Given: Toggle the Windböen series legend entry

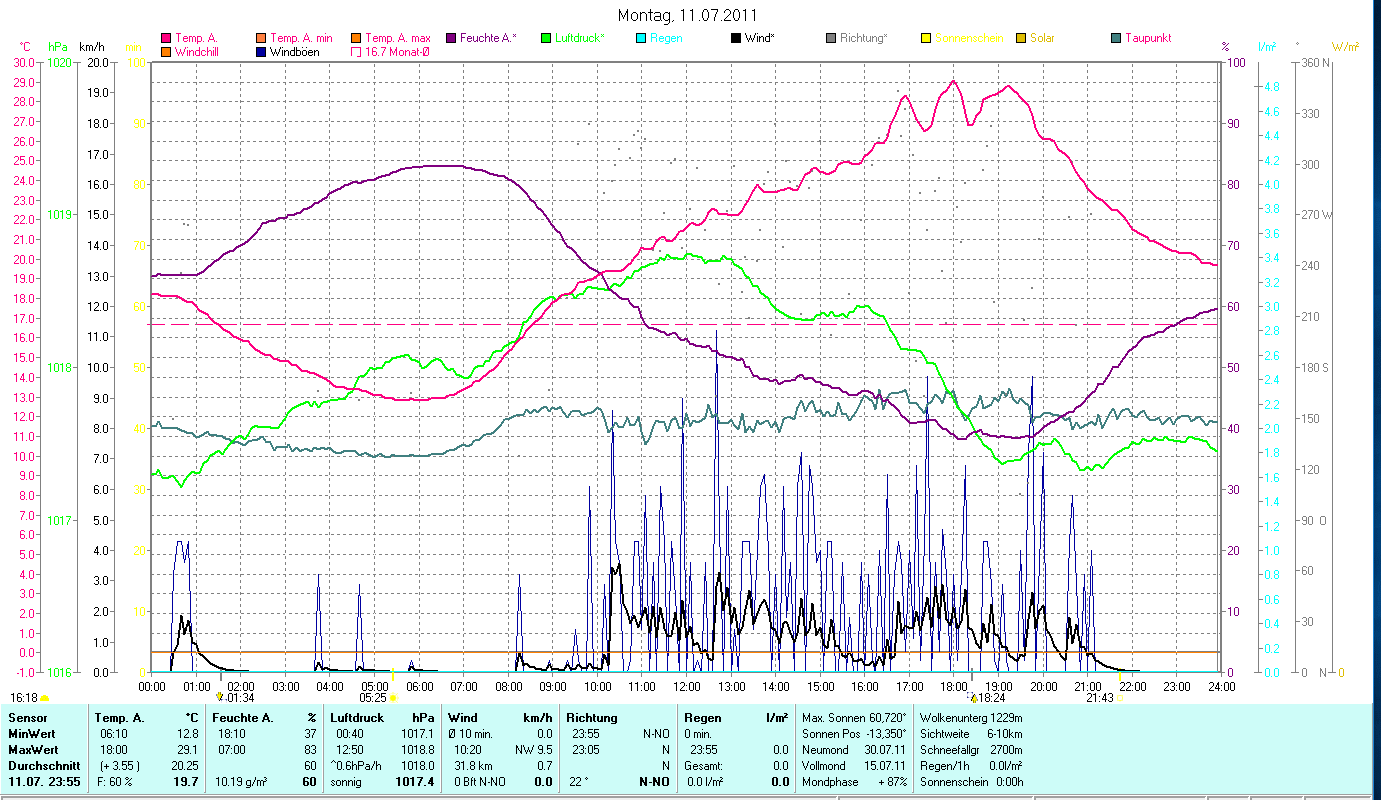Looking at the screenshot, I should pyautogui.click(x=261, y=51).
